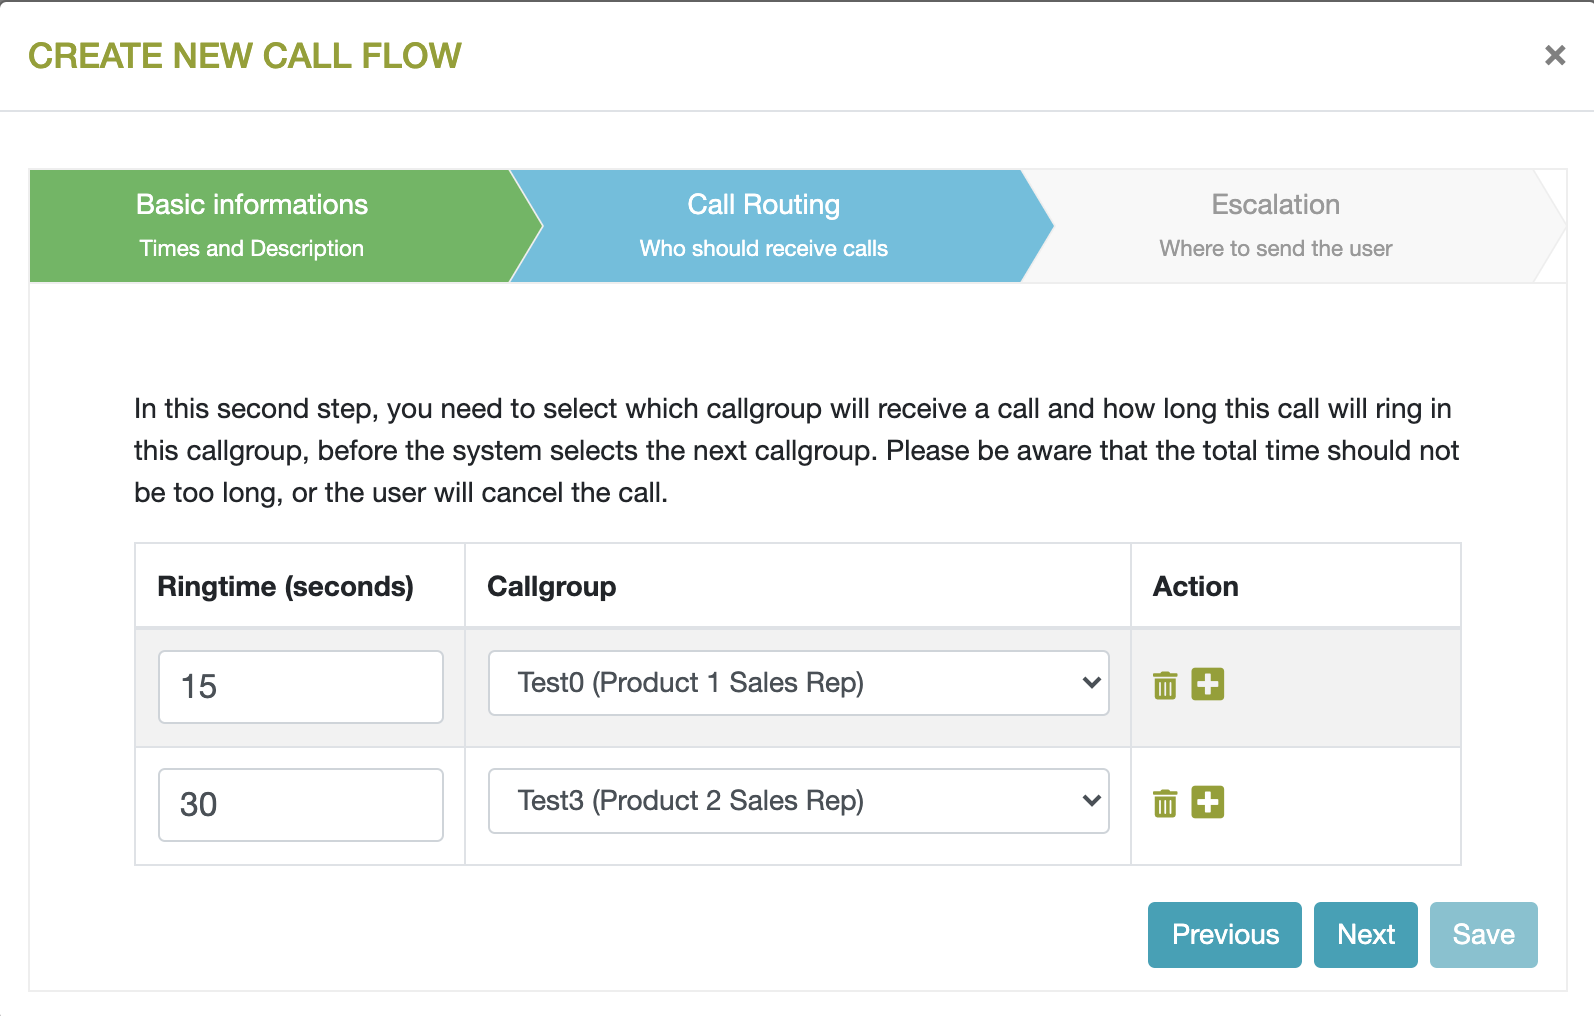Screen dimensions: 1594x1016
Task: Expand the Test3 (Product 2 Sales Rep) dropdown
Action: (798, 801)
